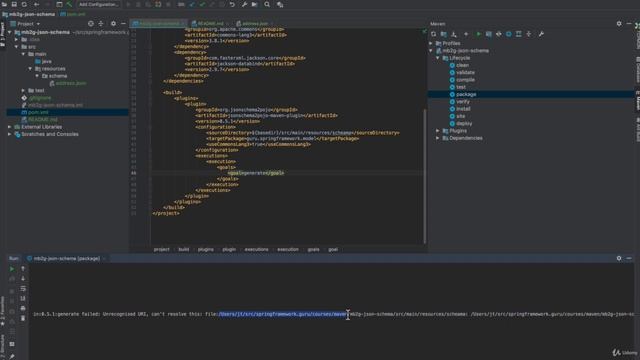Click the green Build hammer icon
The height and width of the screenshot is (360, 640).
point(69,4)
